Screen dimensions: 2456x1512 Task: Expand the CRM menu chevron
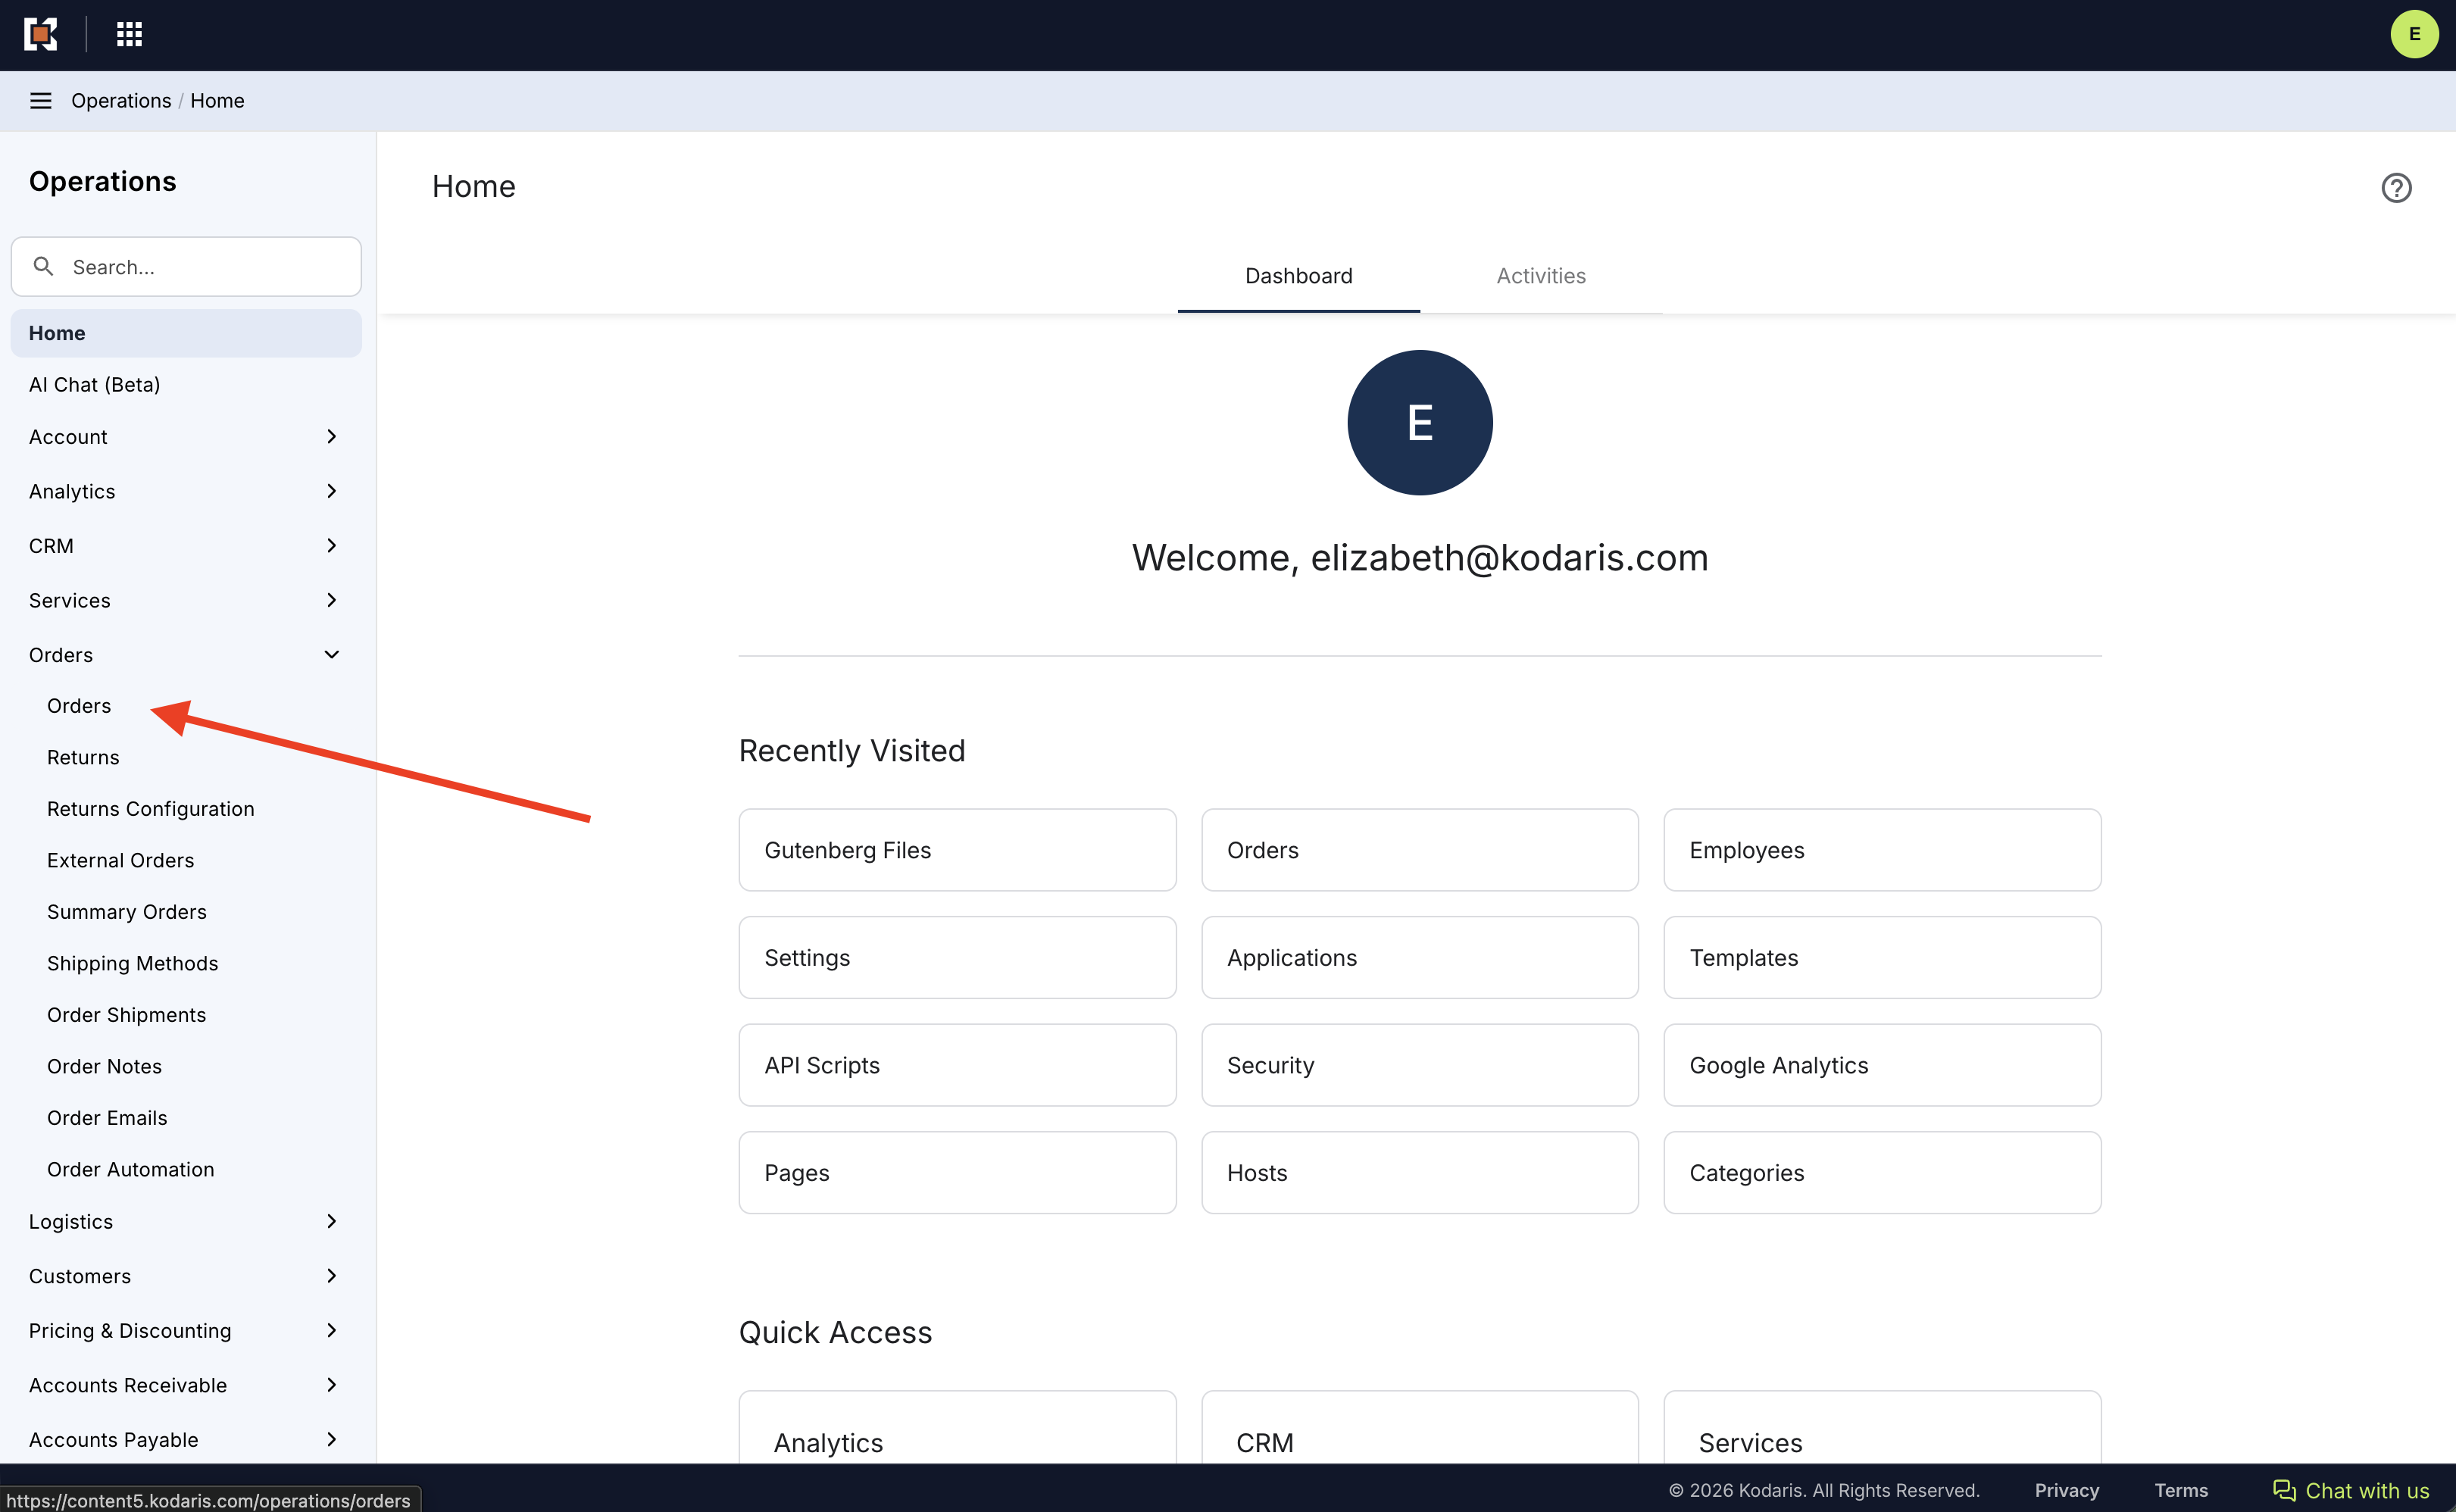coord(332,546)
